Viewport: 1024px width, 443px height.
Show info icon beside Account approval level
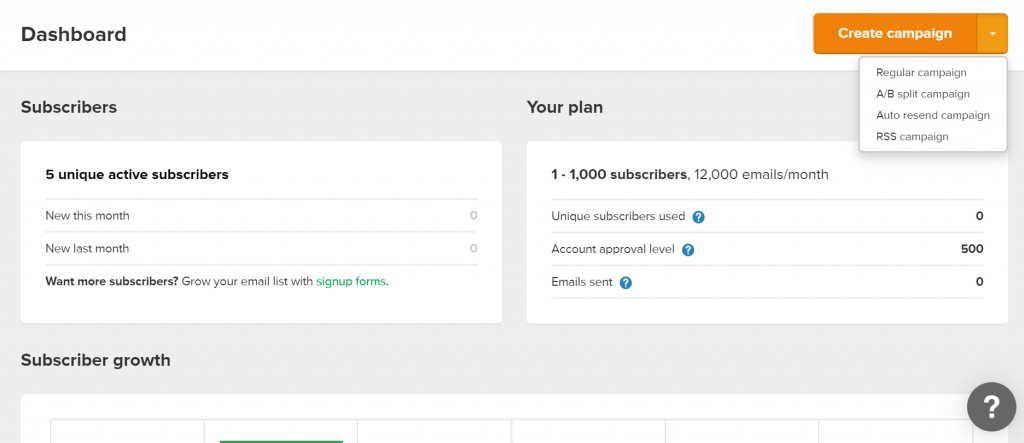pyautogui.click(x=688, y=250)
